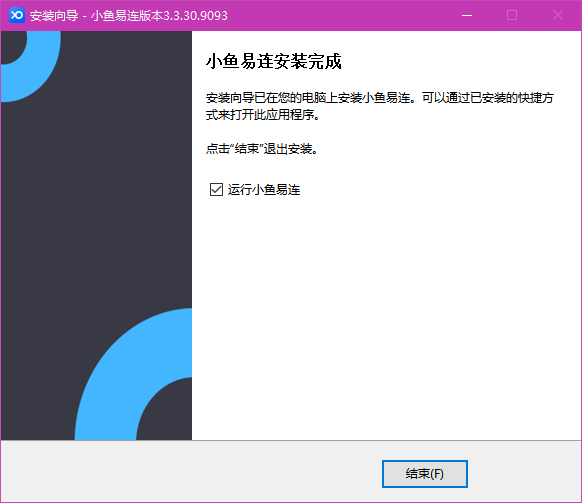This screenshot has height=503, width=582.
Task: Click the 结束(F) finish button
Action: 425,474
